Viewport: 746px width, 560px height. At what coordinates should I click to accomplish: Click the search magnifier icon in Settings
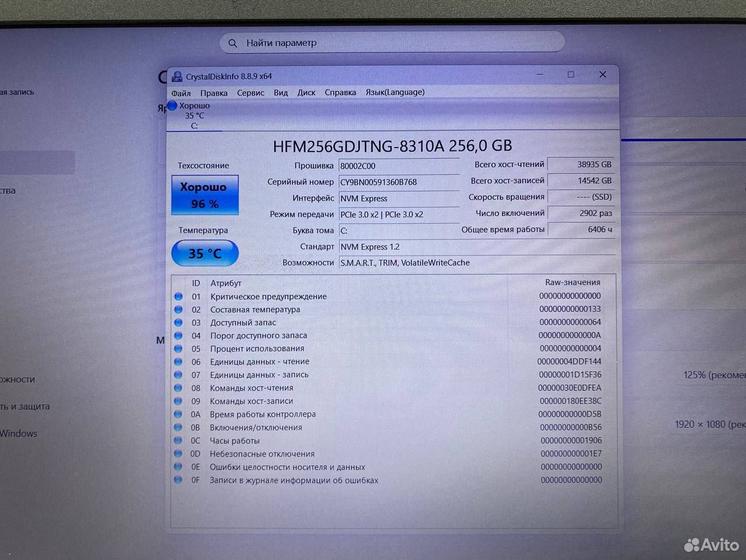233,43
